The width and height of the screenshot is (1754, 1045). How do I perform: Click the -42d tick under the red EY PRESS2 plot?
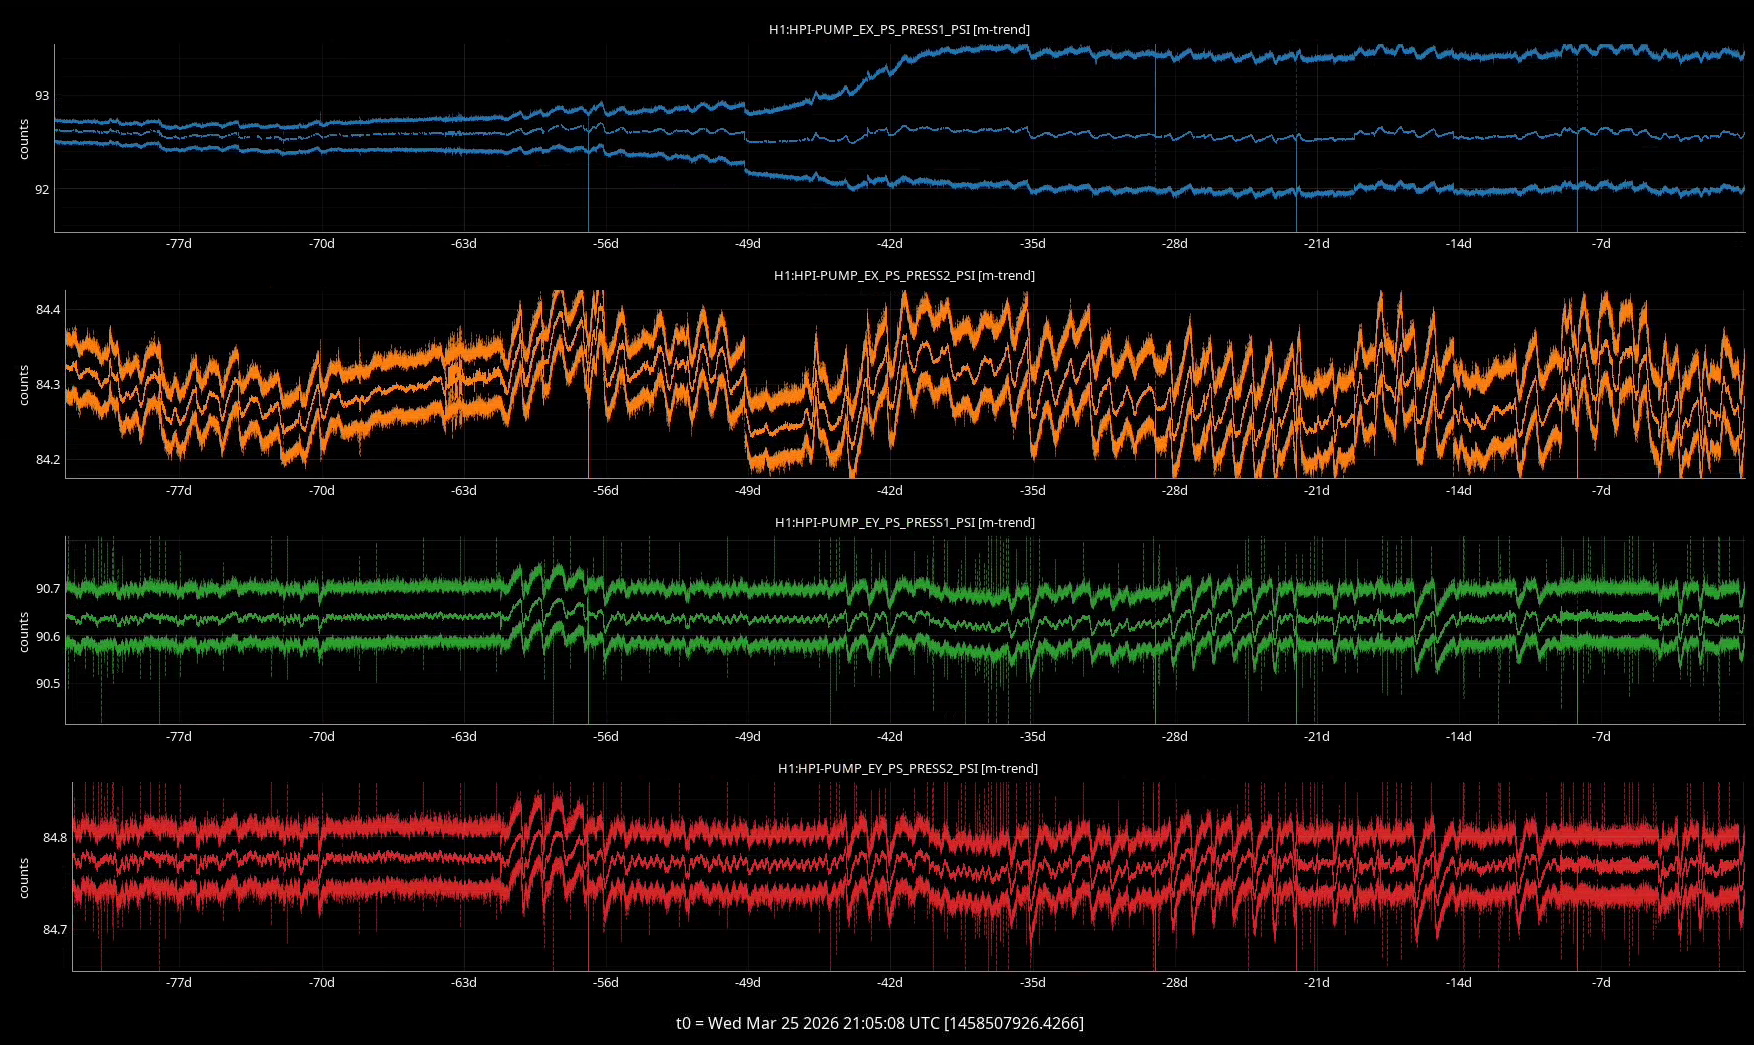(890, 983)
